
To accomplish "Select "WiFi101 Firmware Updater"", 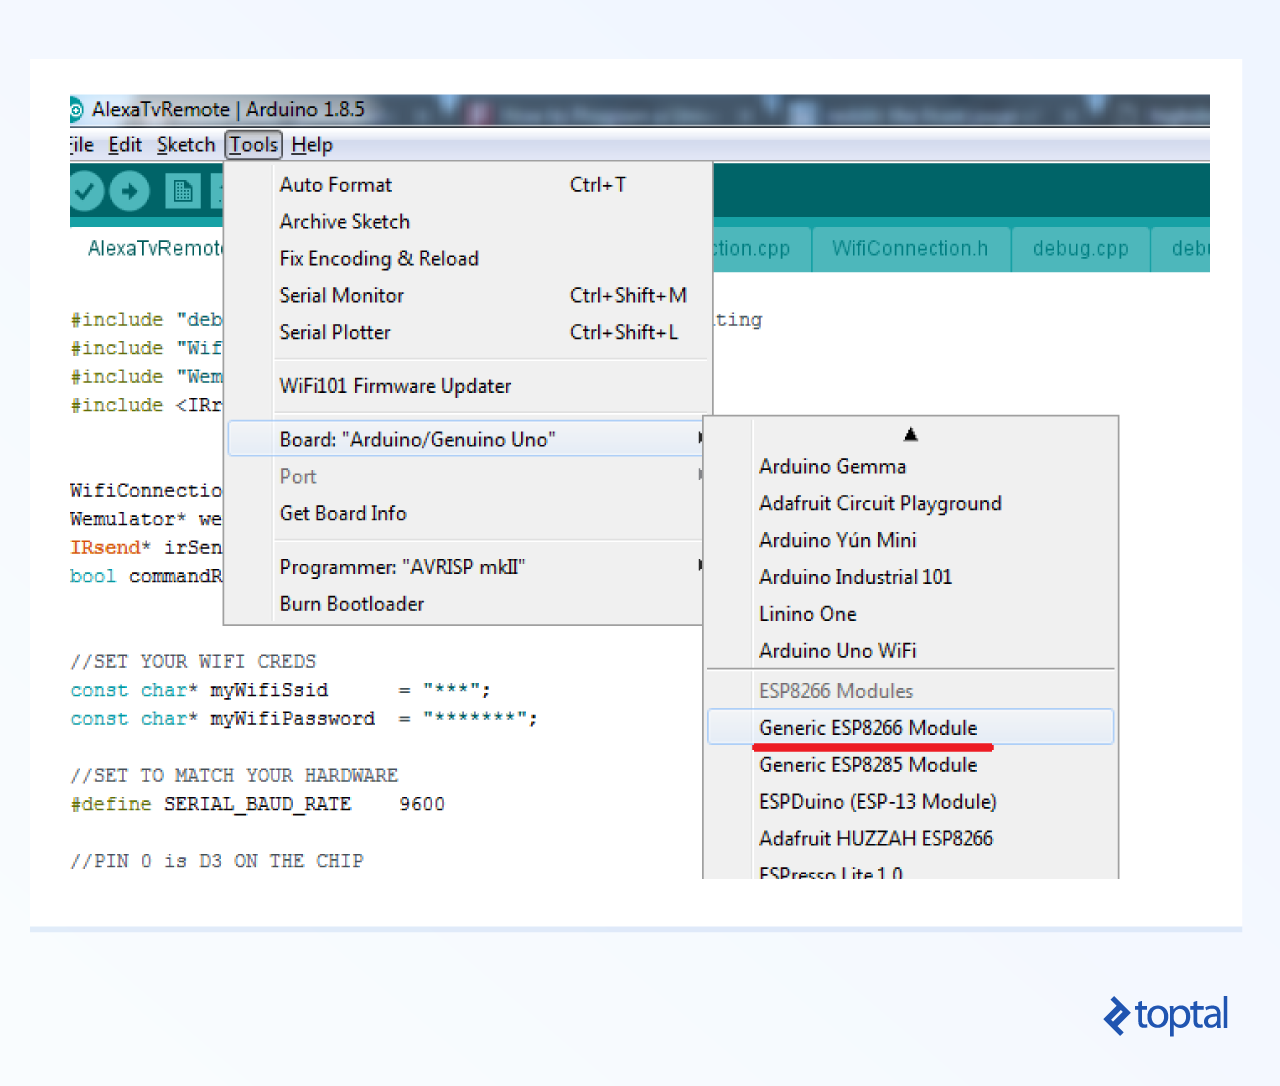I will tap(395, 385).
